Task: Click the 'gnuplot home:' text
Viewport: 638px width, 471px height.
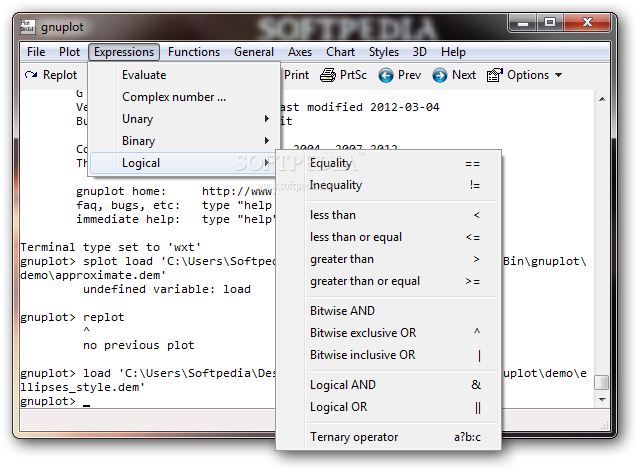Action: 121,191
